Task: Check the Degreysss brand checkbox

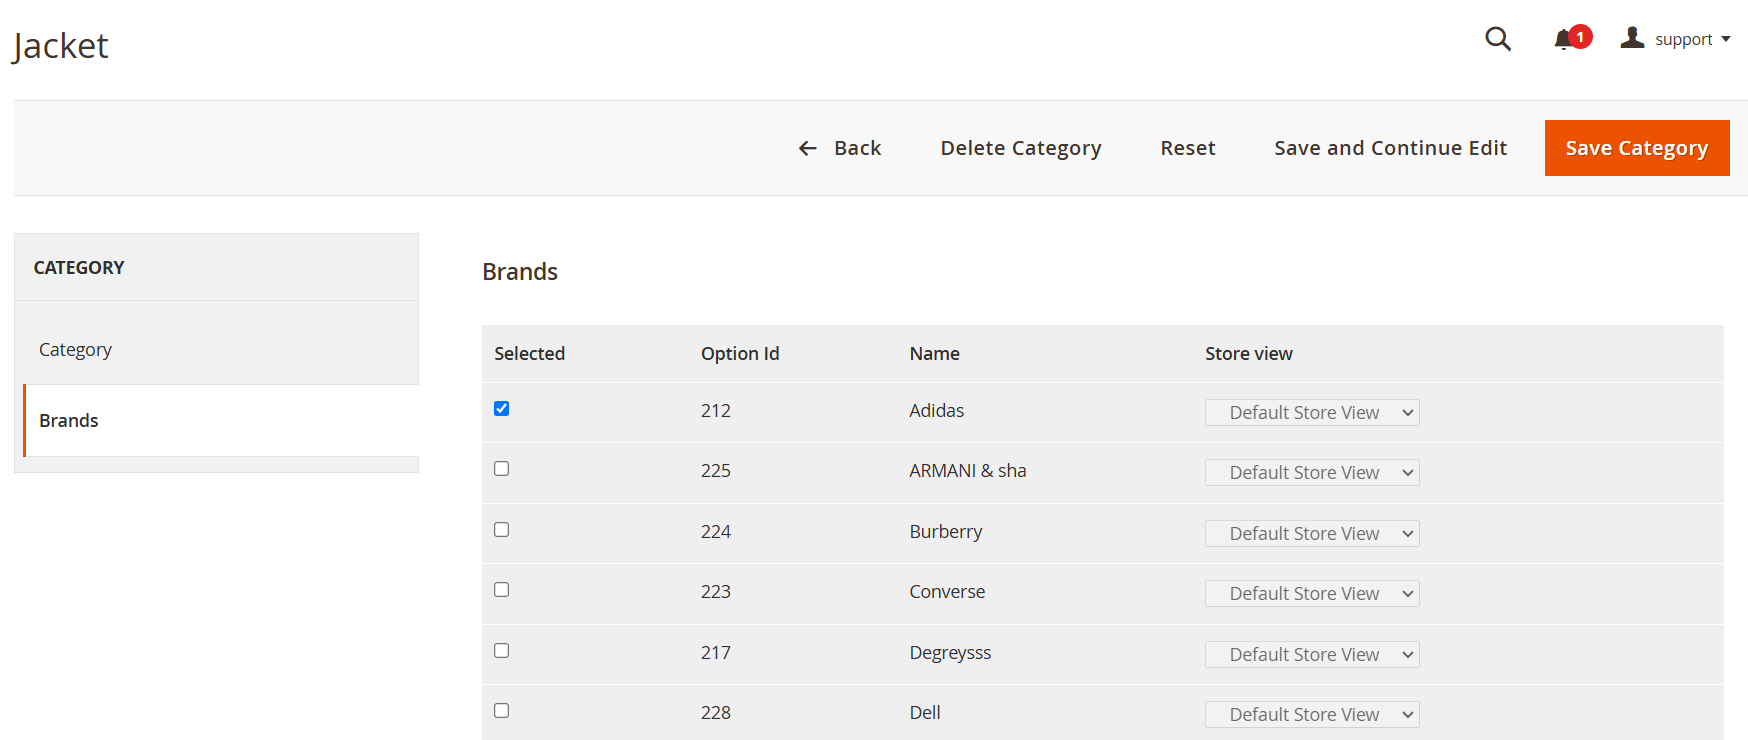Action: coord(502,651)
